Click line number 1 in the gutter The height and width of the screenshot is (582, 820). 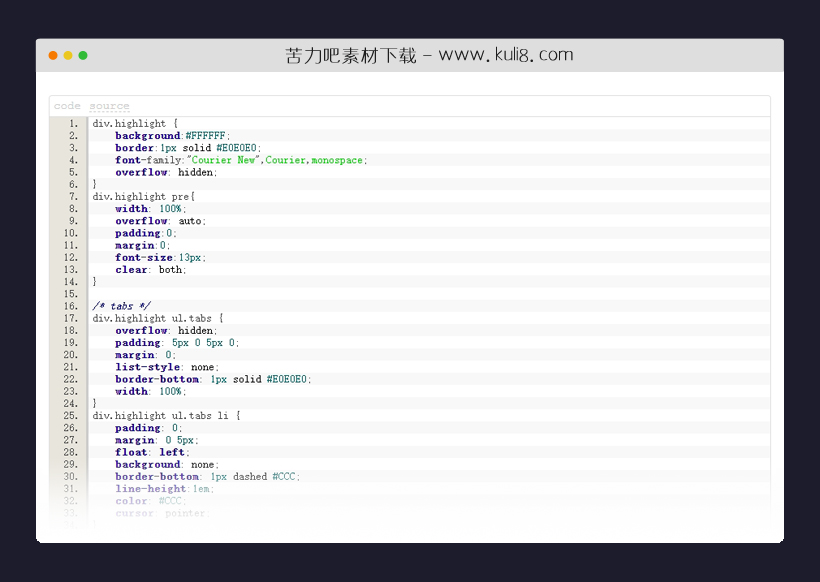(x=73, y=124)
